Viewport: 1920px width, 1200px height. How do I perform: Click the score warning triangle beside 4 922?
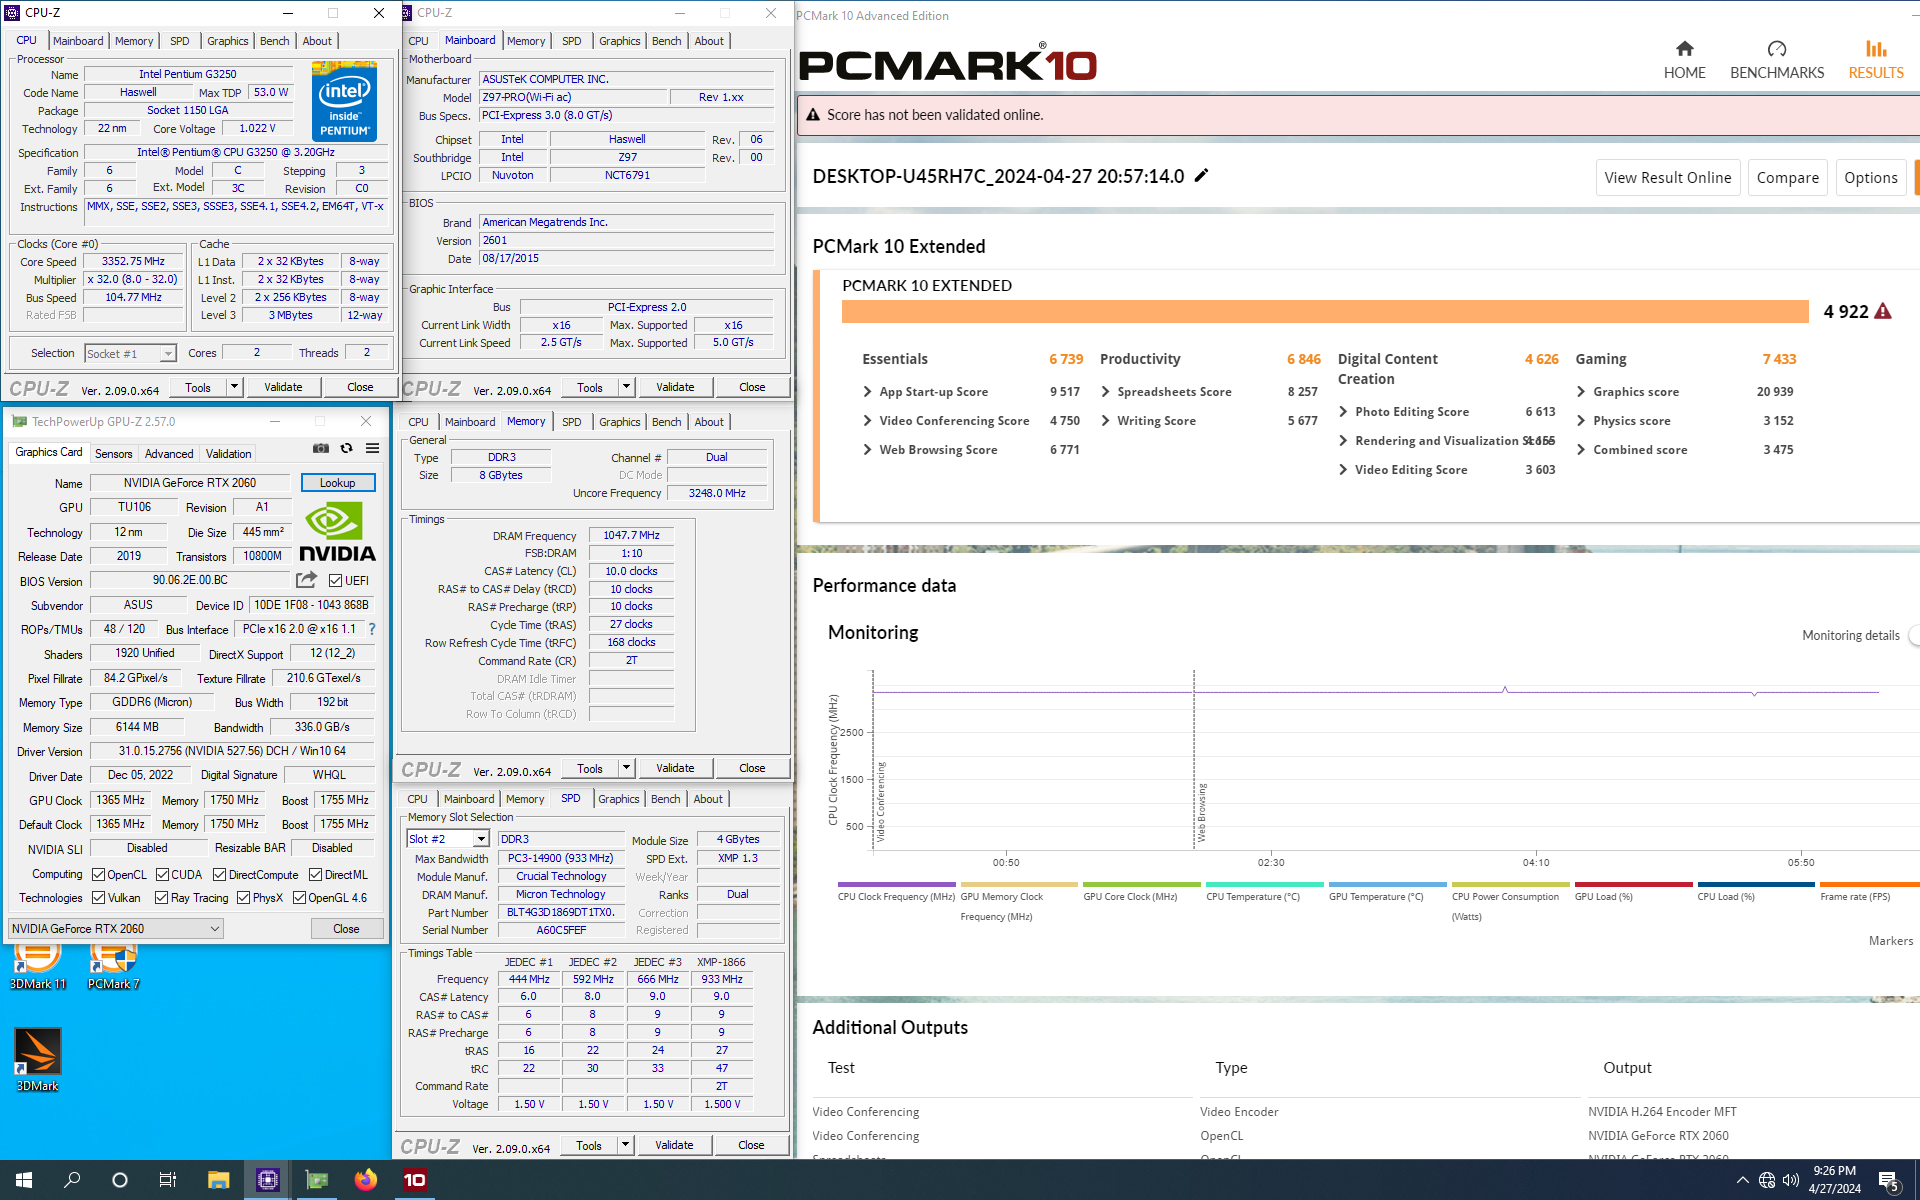click(1883, 311)
